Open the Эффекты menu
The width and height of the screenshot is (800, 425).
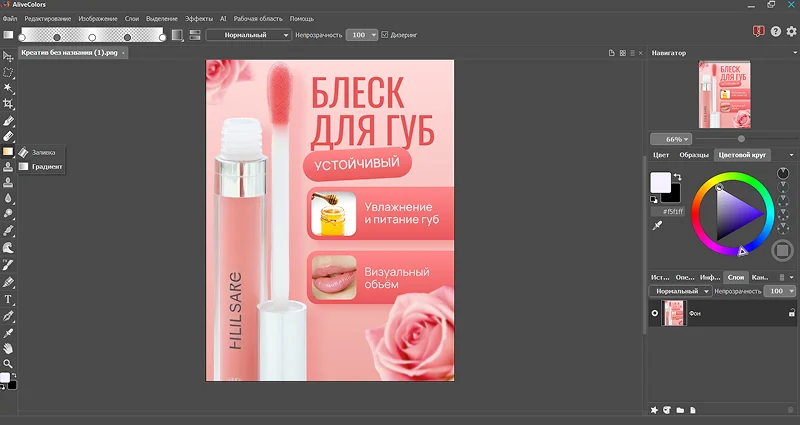[198, 18]
